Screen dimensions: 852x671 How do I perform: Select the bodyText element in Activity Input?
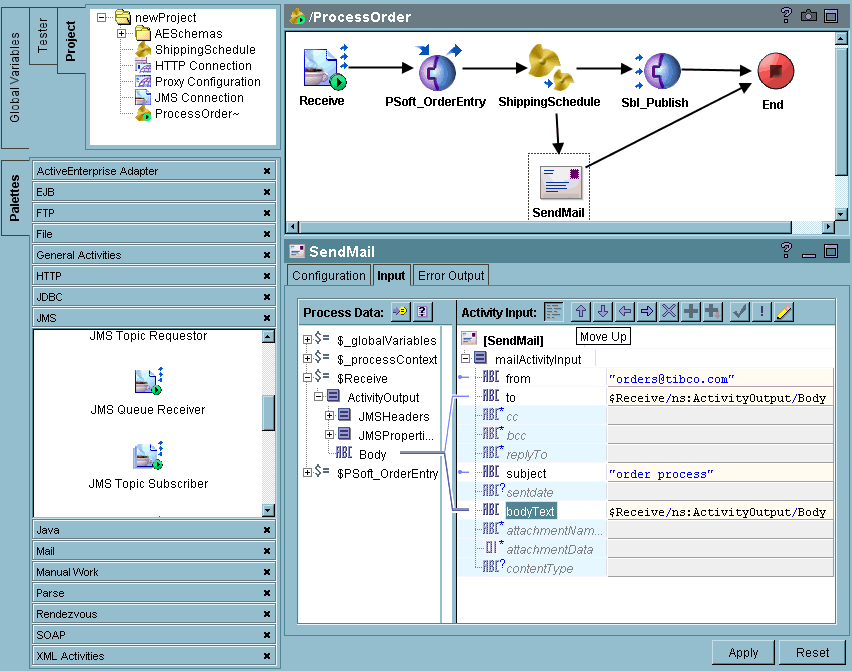530,511
